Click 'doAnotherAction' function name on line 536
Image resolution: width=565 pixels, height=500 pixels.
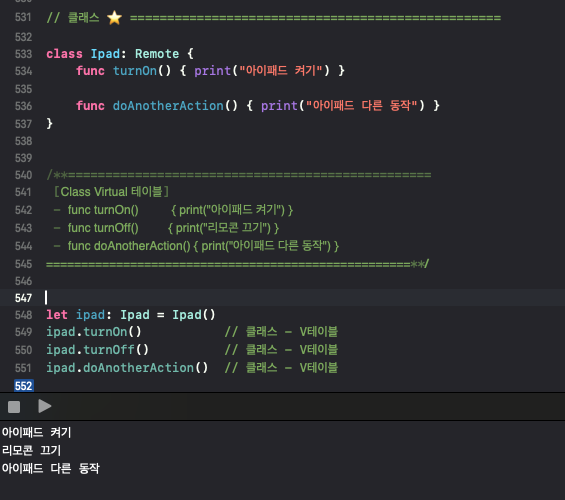pos(168,106)
